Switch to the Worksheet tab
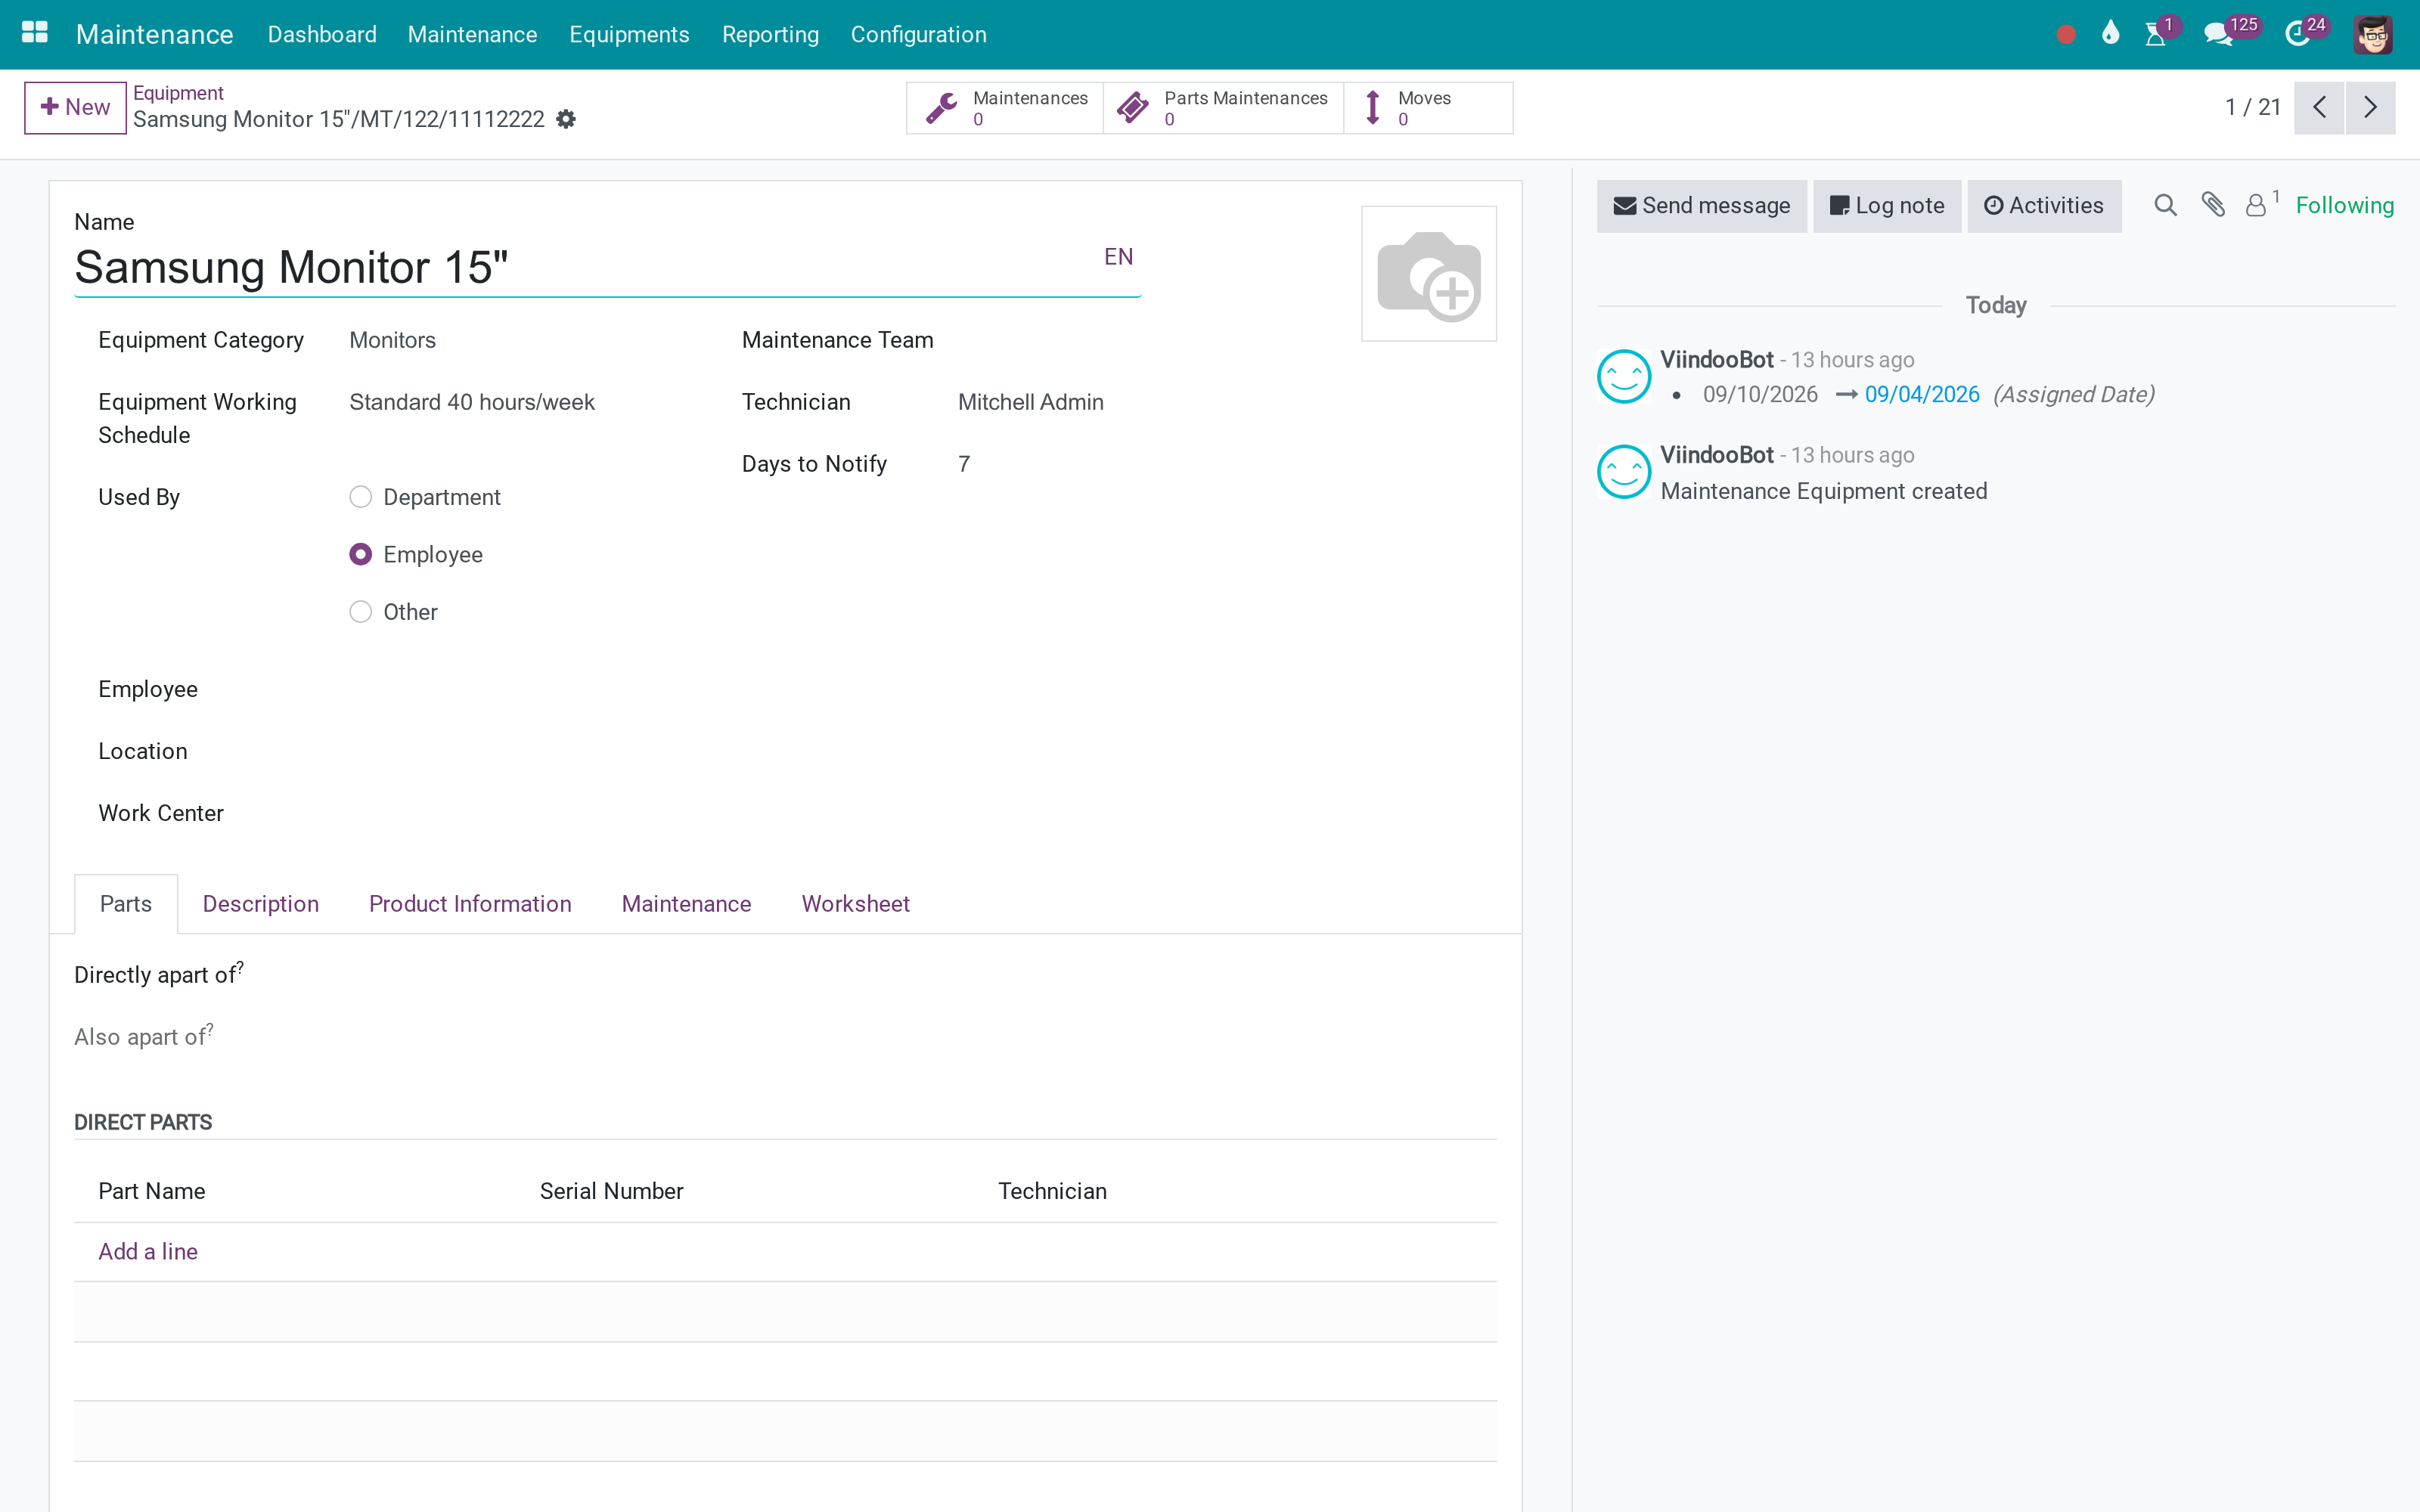 tap(856, 904)
